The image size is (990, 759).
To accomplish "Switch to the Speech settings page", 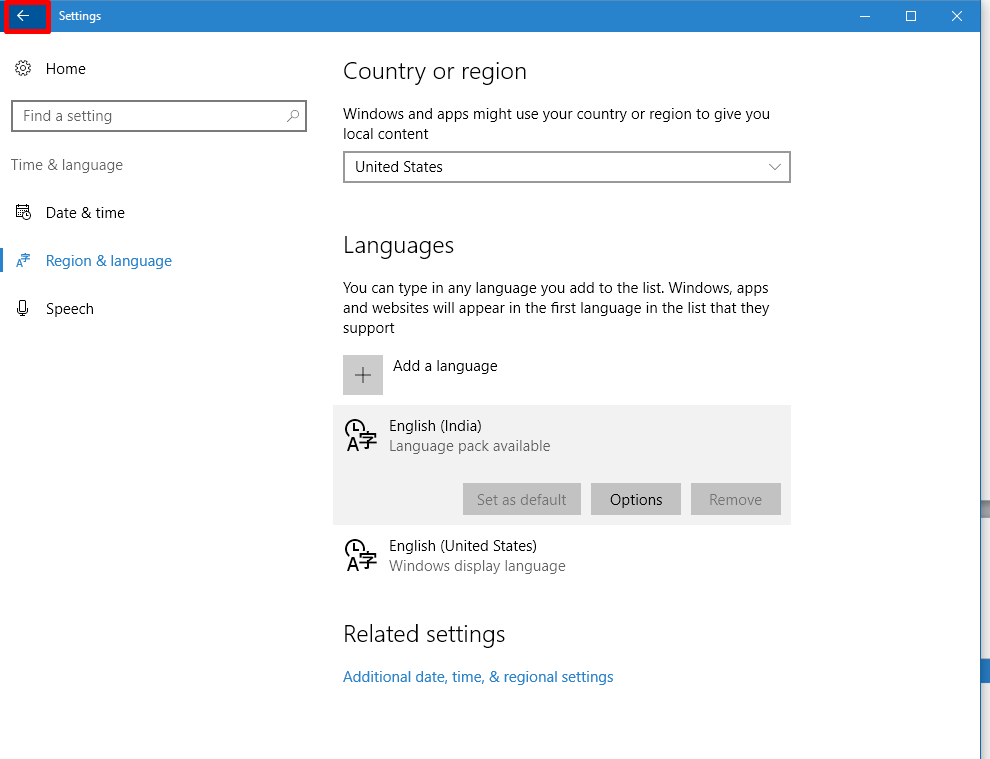I will point(70,309).
